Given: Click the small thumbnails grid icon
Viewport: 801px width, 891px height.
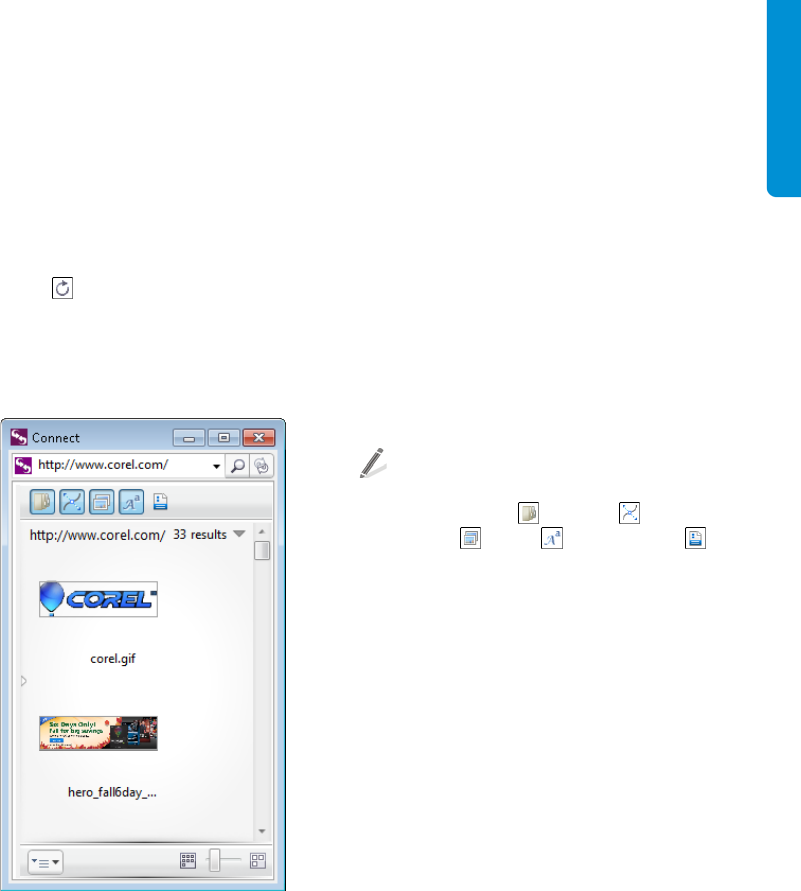Looking at the screenshot, I should (x=188, y=860).
